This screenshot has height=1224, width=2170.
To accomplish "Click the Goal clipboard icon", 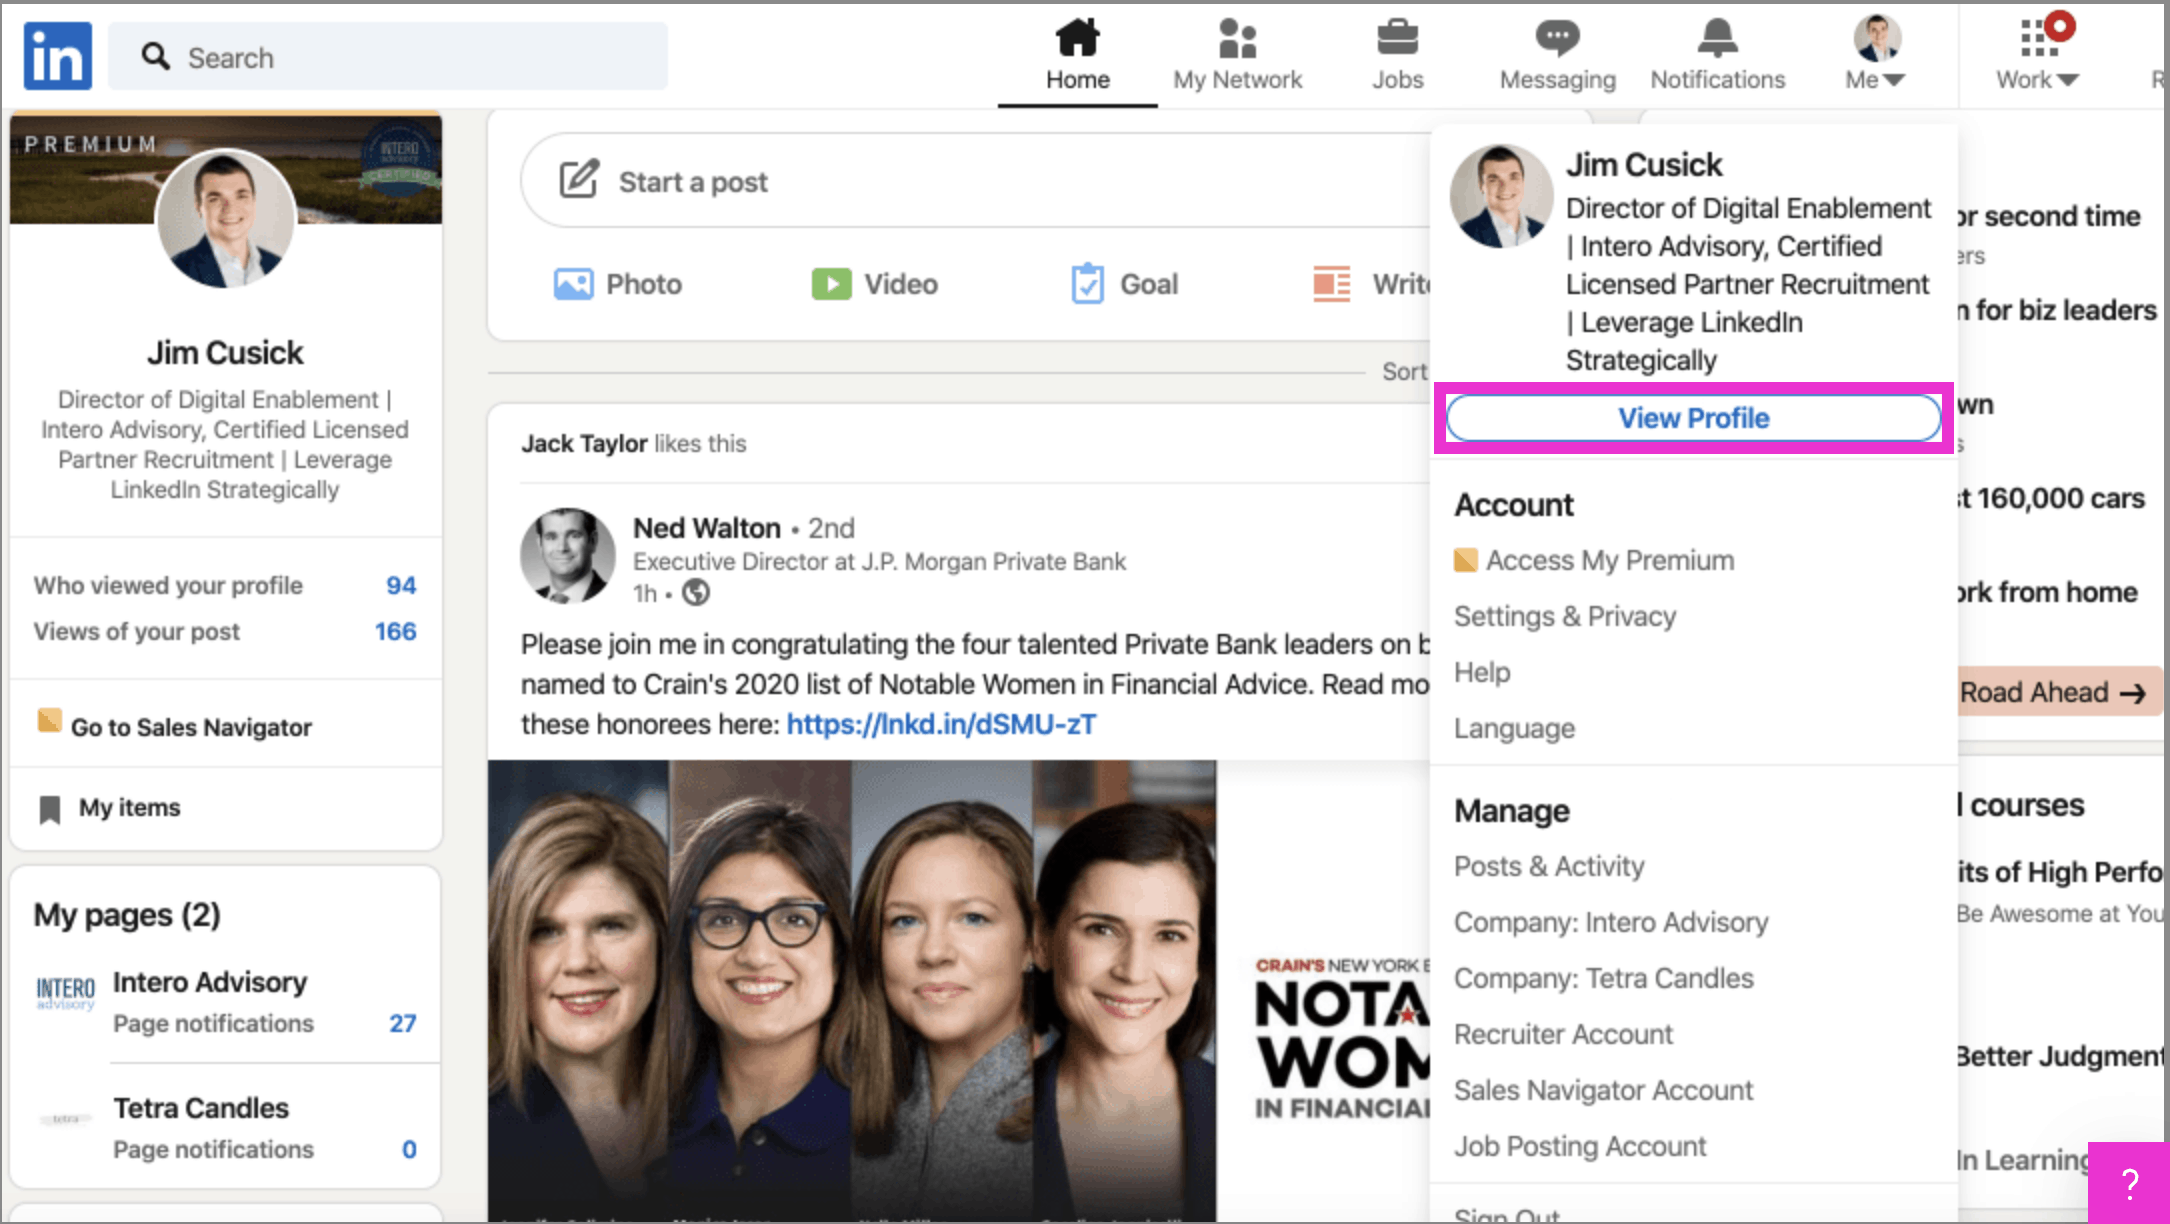I will click(1087, 284).
